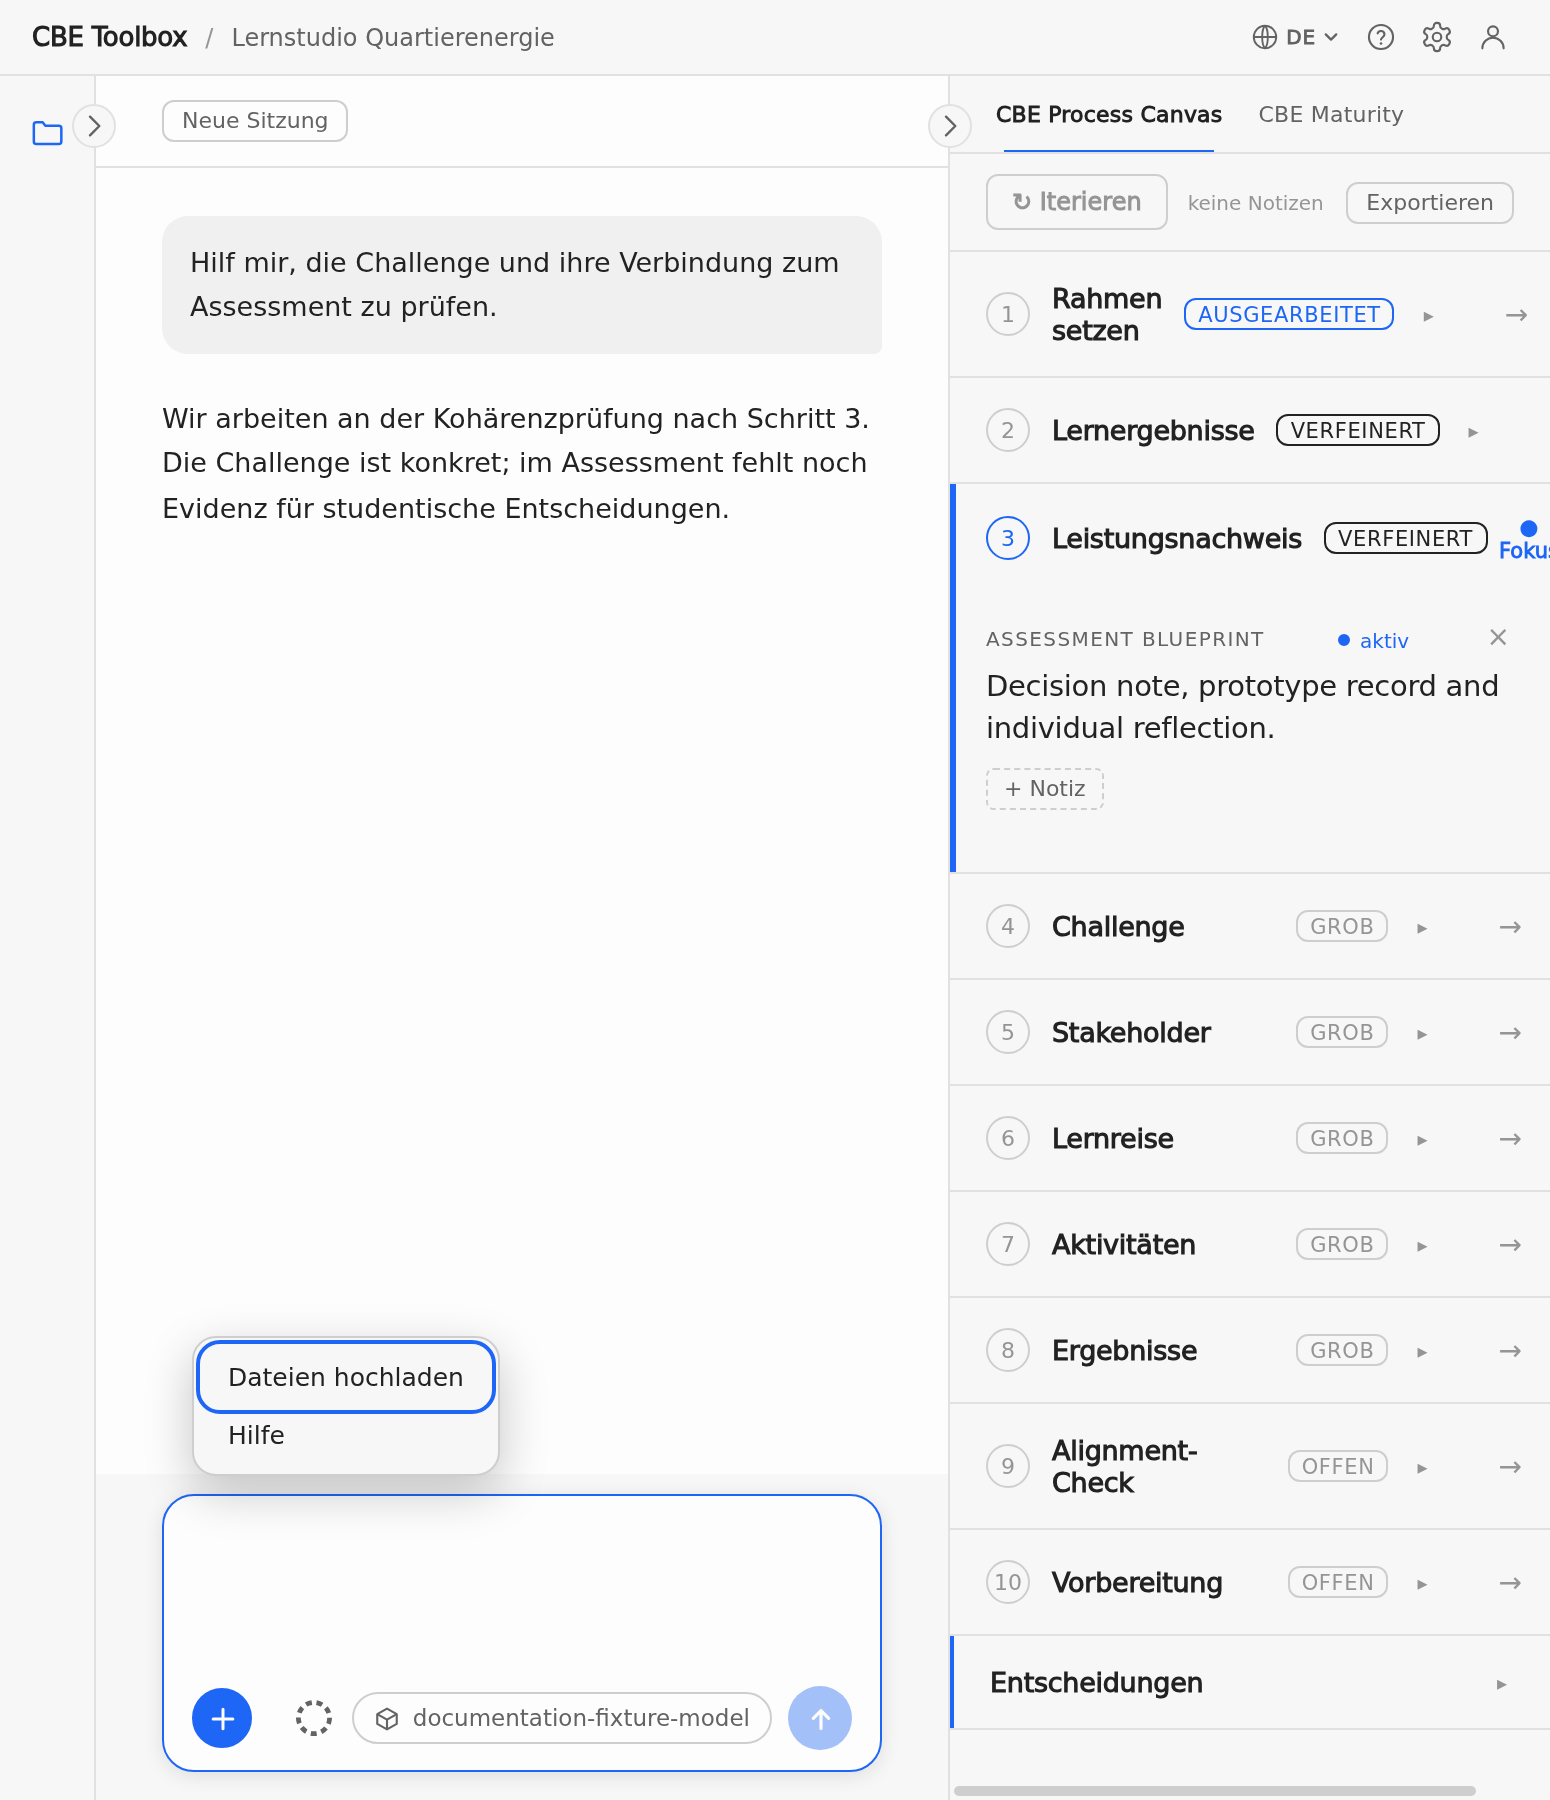Screen dimensions: 1550x1800
Task: Expand the Alignment-Check step triangle
Action: pos(1422,1468)
